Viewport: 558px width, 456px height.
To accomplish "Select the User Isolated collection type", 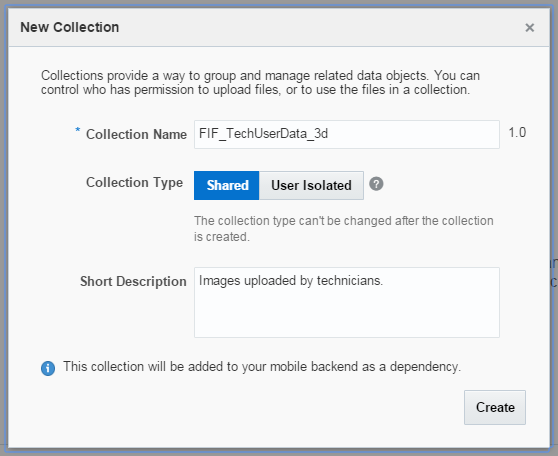I will [311, 185].
